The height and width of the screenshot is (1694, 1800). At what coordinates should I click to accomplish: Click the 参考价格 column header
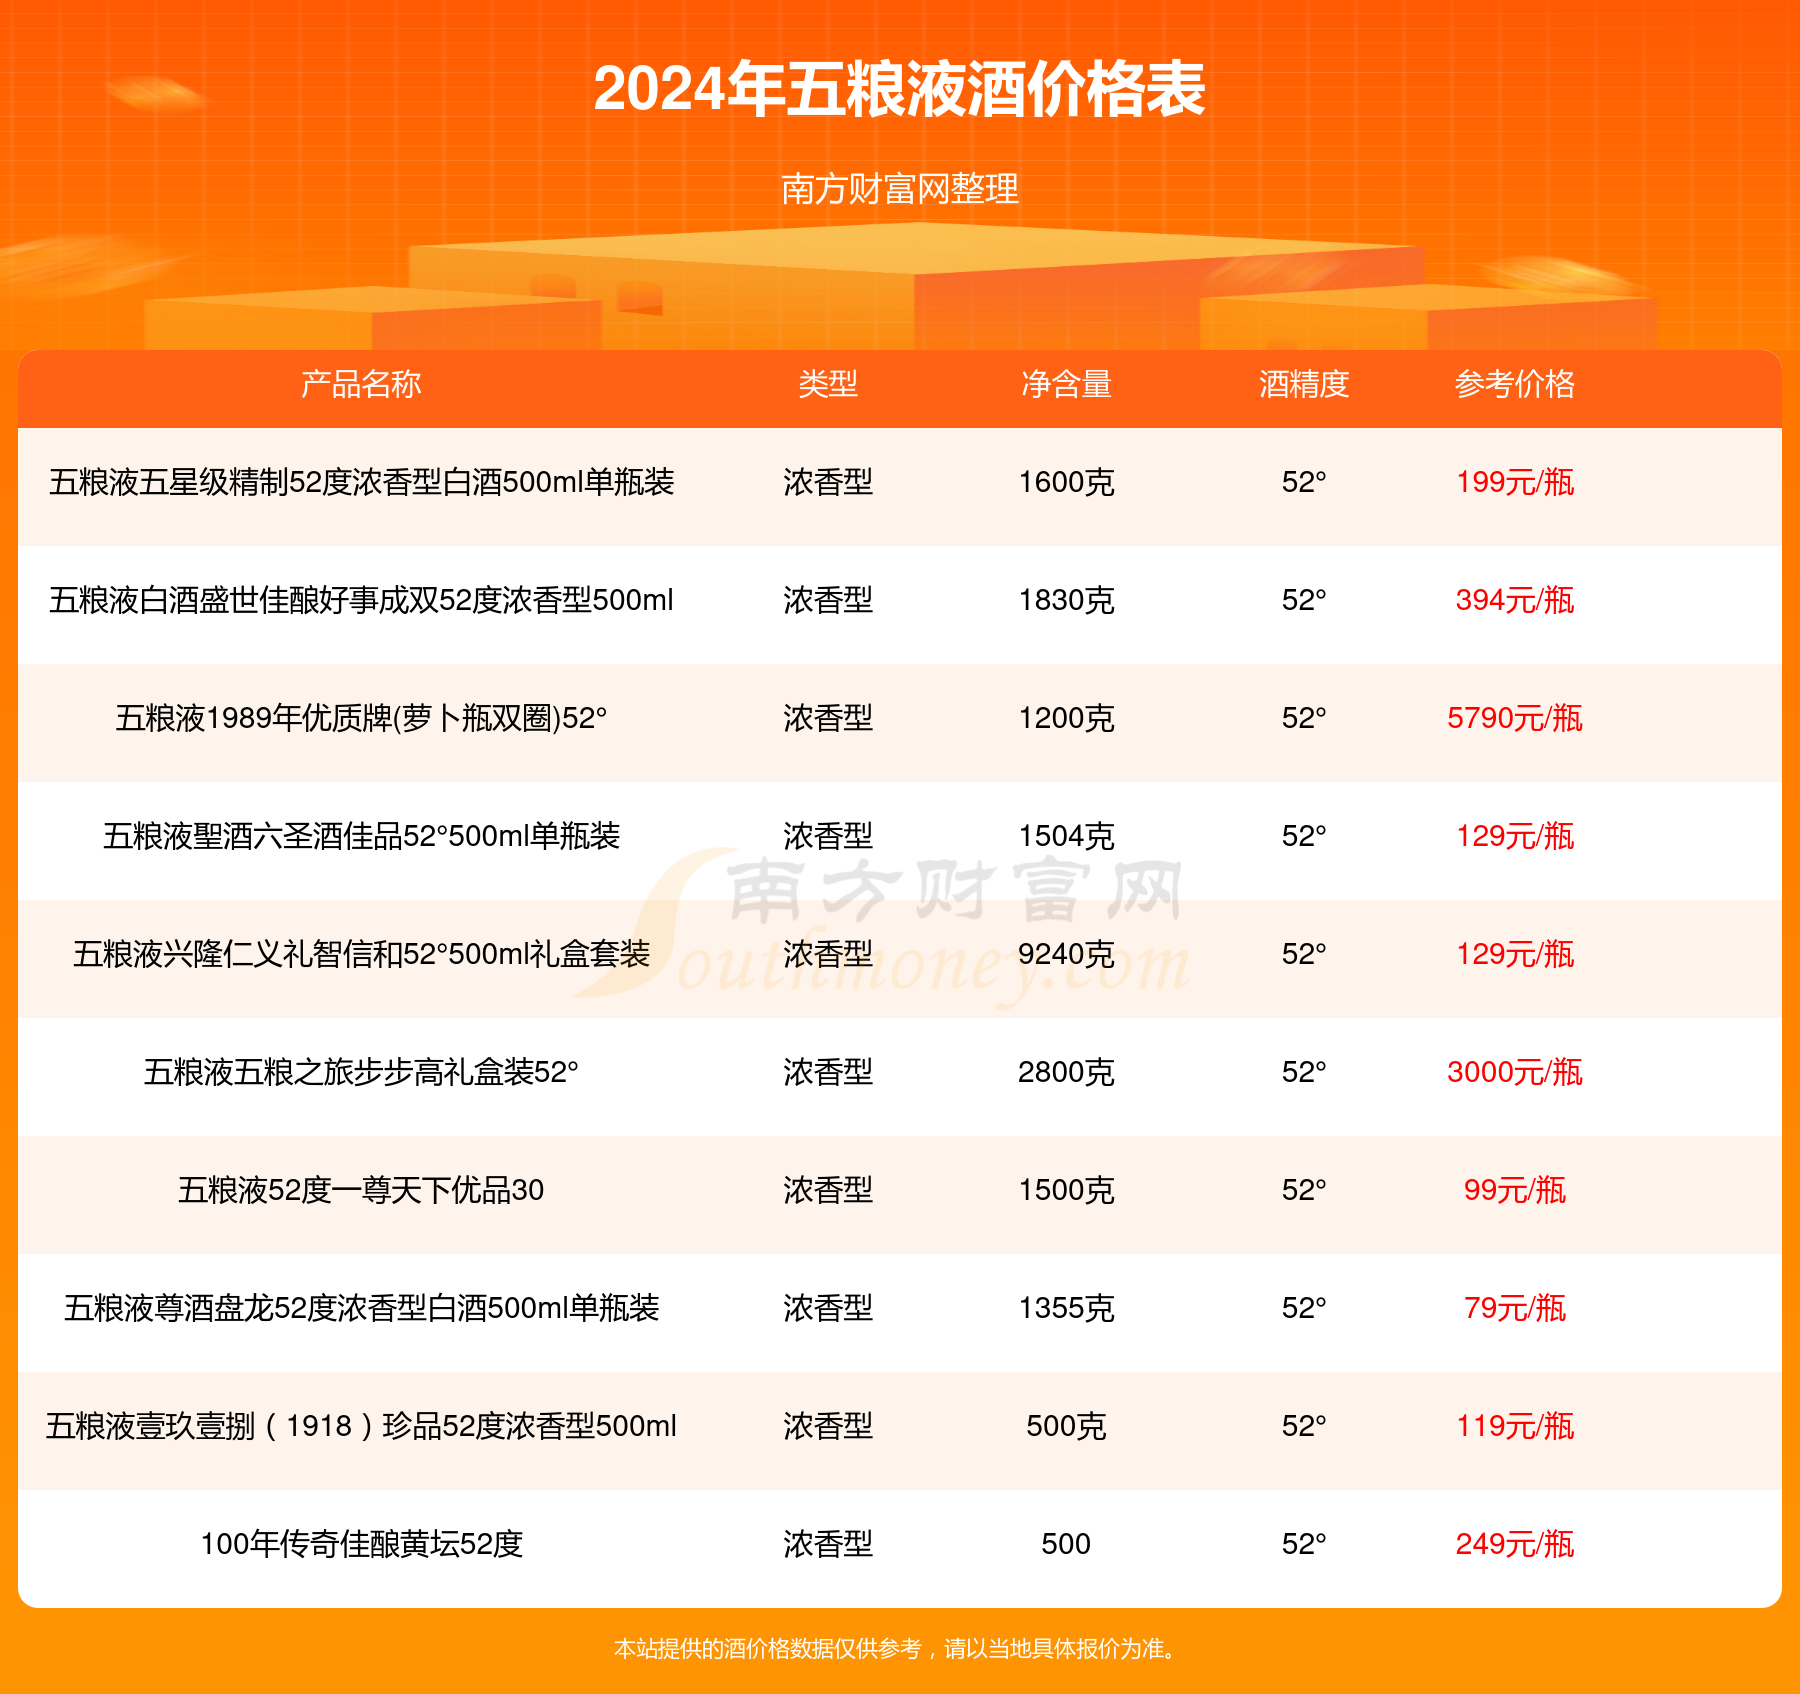[1515, 384]
